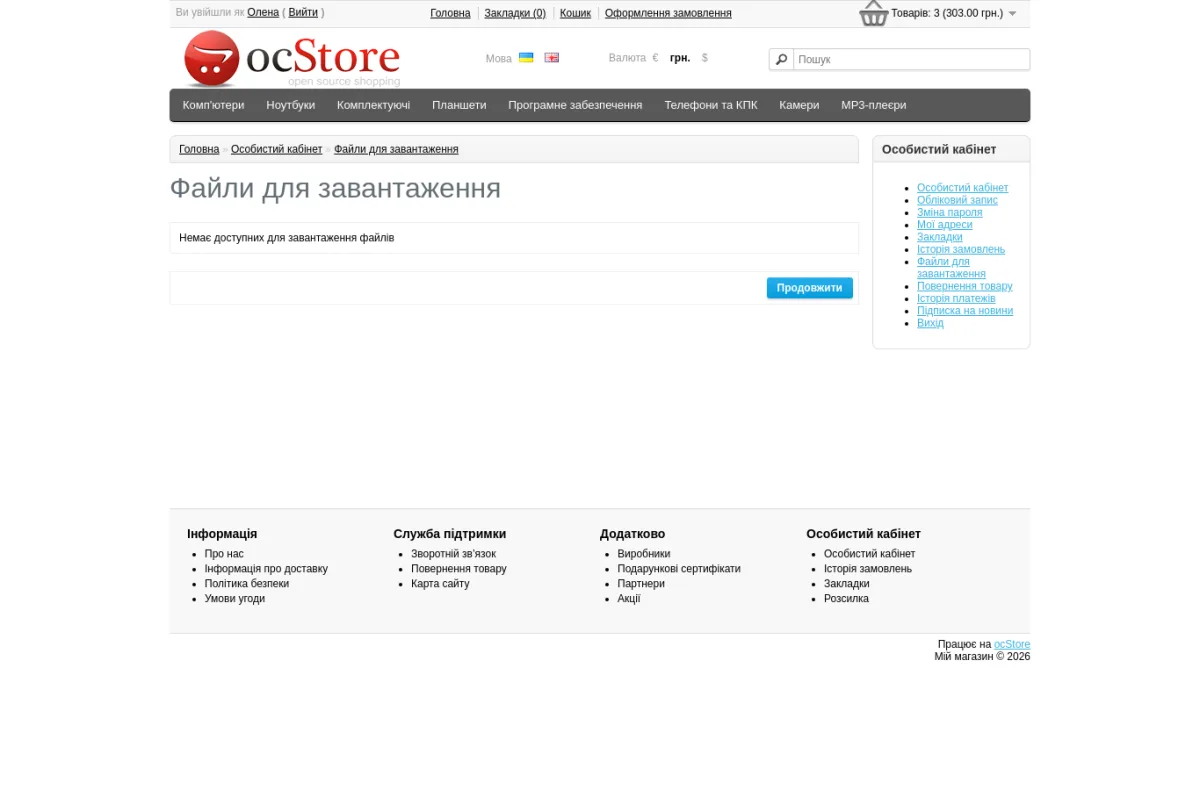Open the Ноутбуки category menu
This screenshot has height=790, width=1200.
click(291, 105)
